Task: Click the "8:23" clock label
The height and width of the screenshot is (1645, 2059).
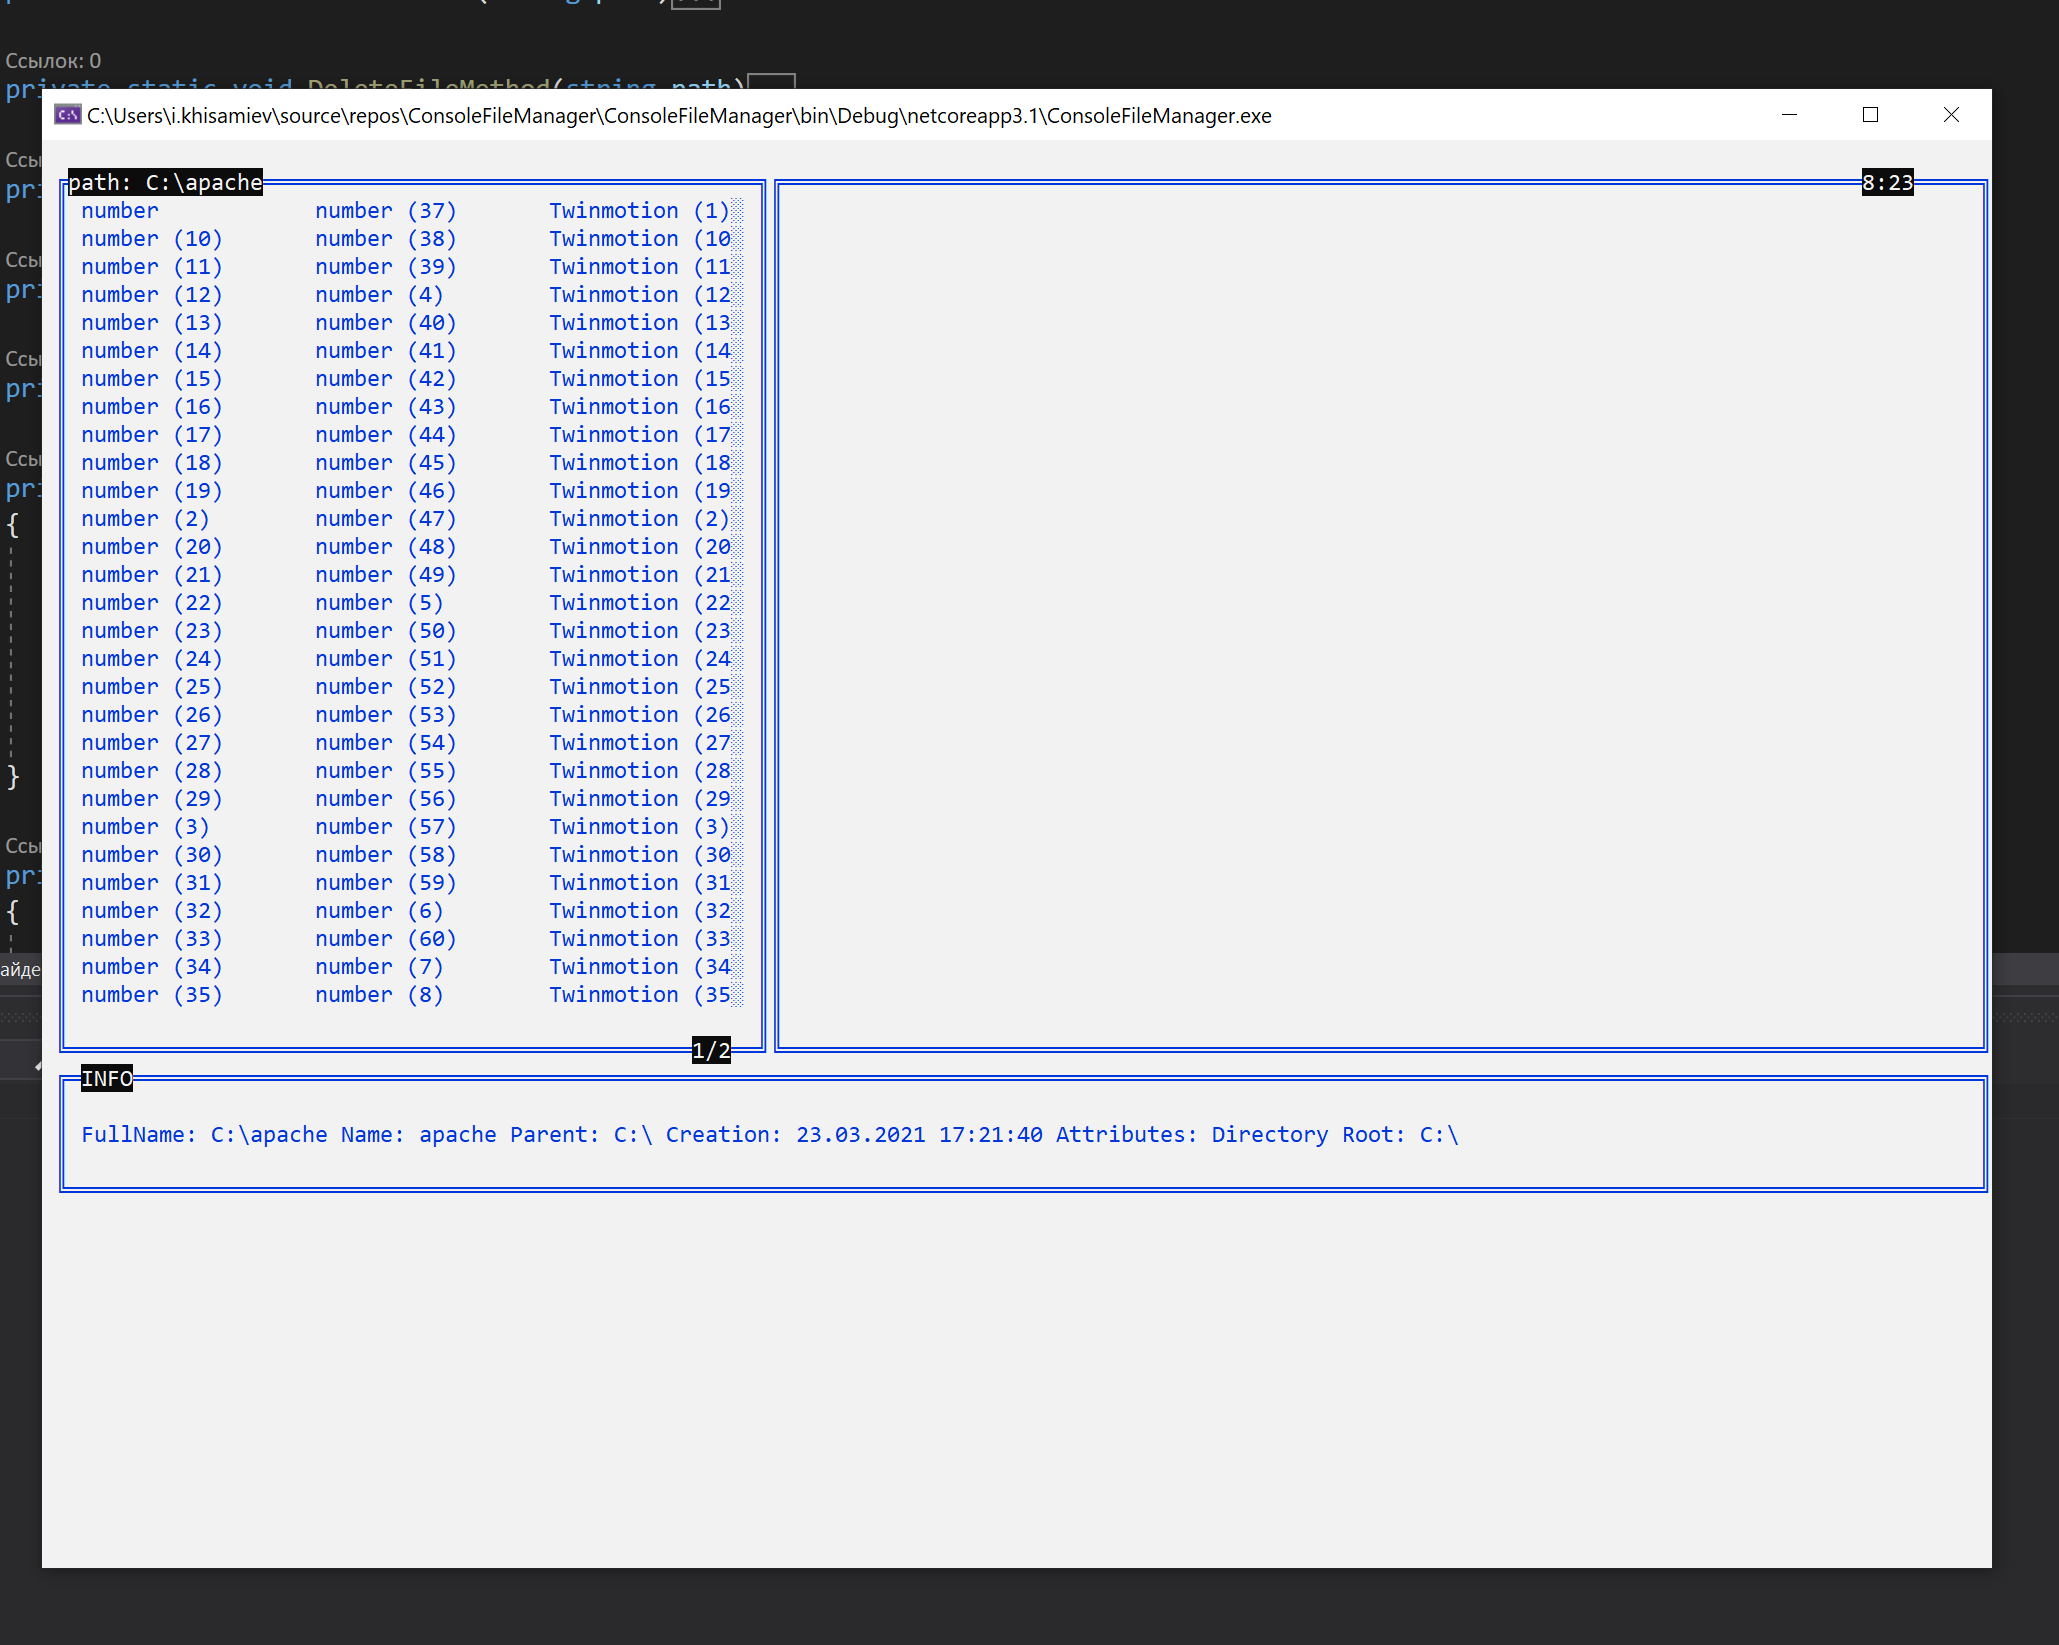Action: pos(1886,182)
